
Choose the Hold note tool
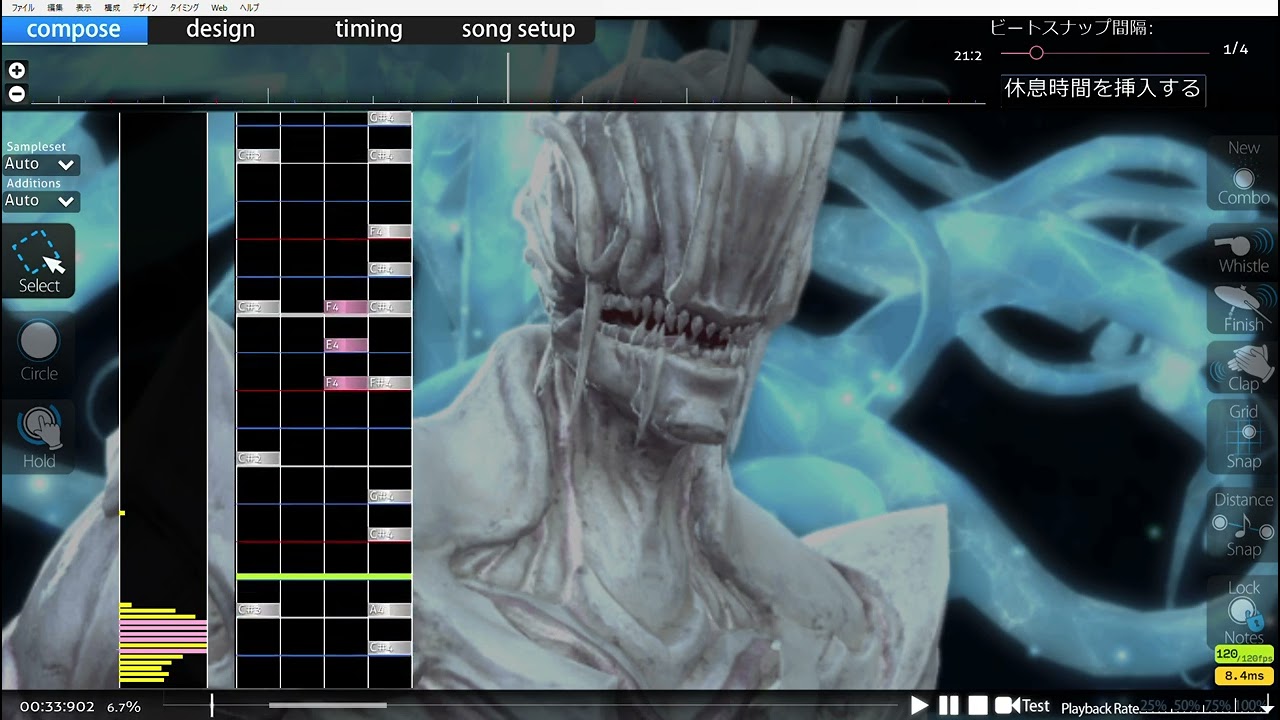tap(39, 438)
